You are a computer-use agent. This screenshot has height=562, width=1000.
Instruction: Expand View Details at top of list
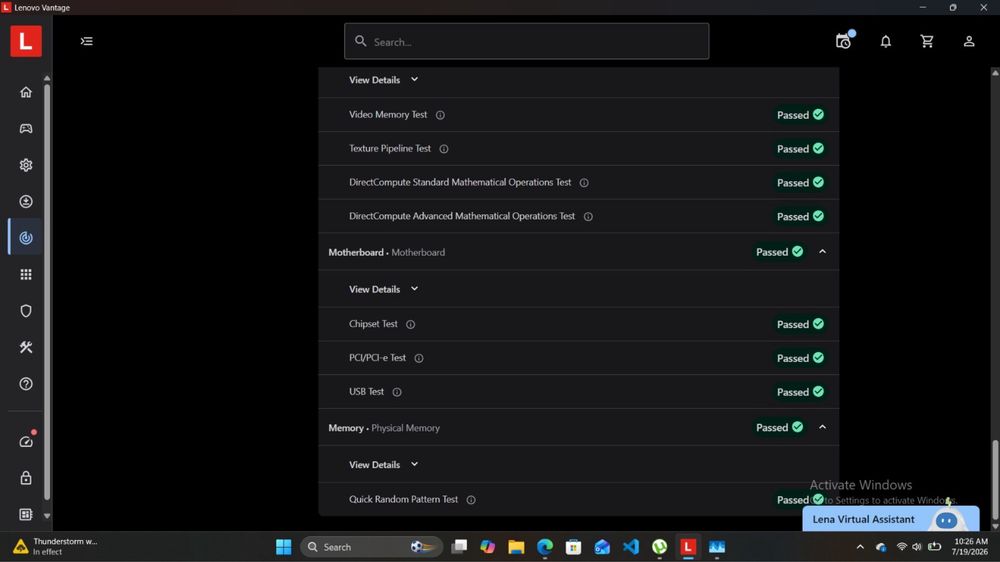click(x=383, y=80)
